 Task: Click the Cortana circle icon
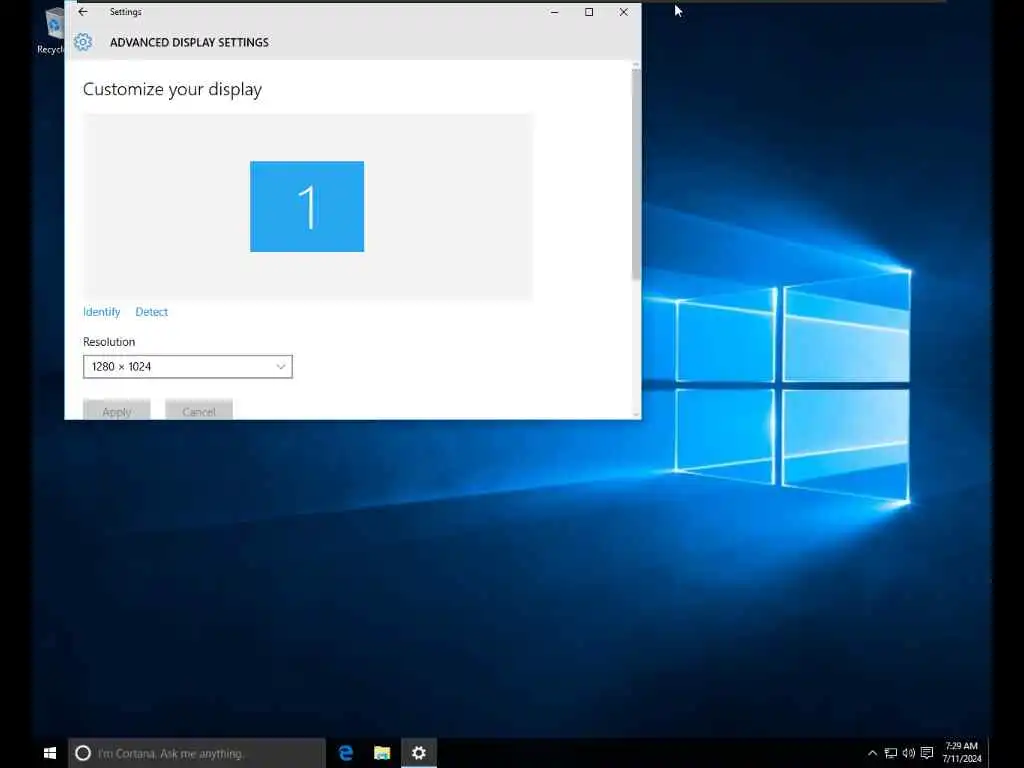(x=83, y=753)
